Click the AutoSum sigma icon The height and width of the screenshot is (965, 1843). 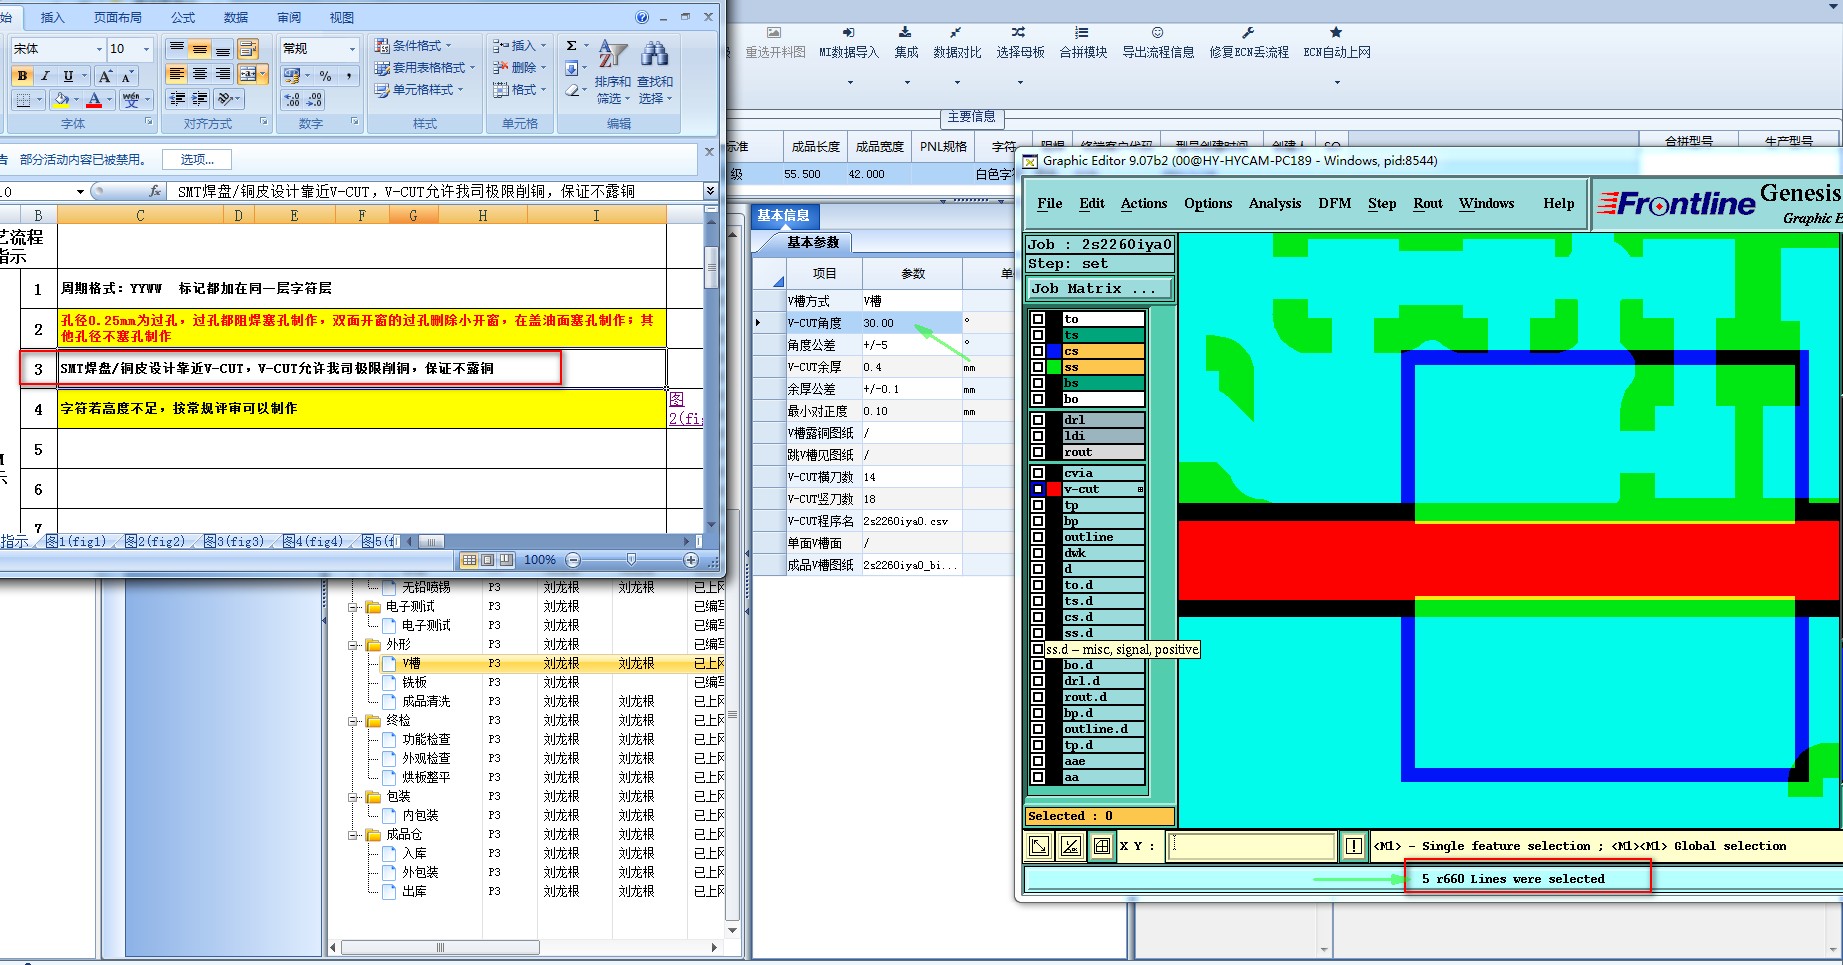tap(571, 46)
